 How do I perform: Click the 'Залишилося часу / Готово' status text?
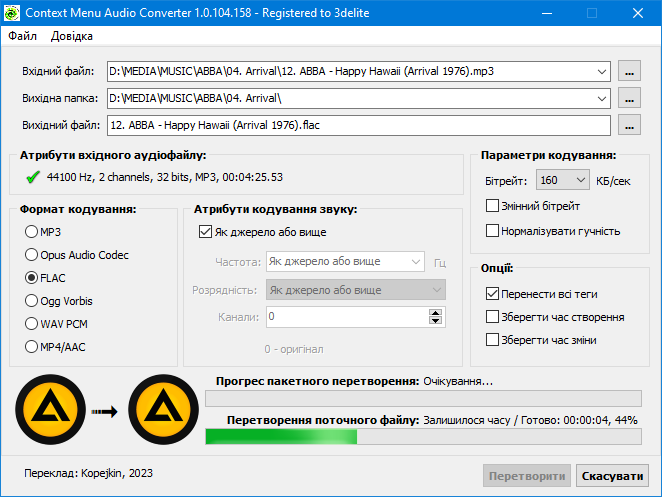tap(530, 420)
